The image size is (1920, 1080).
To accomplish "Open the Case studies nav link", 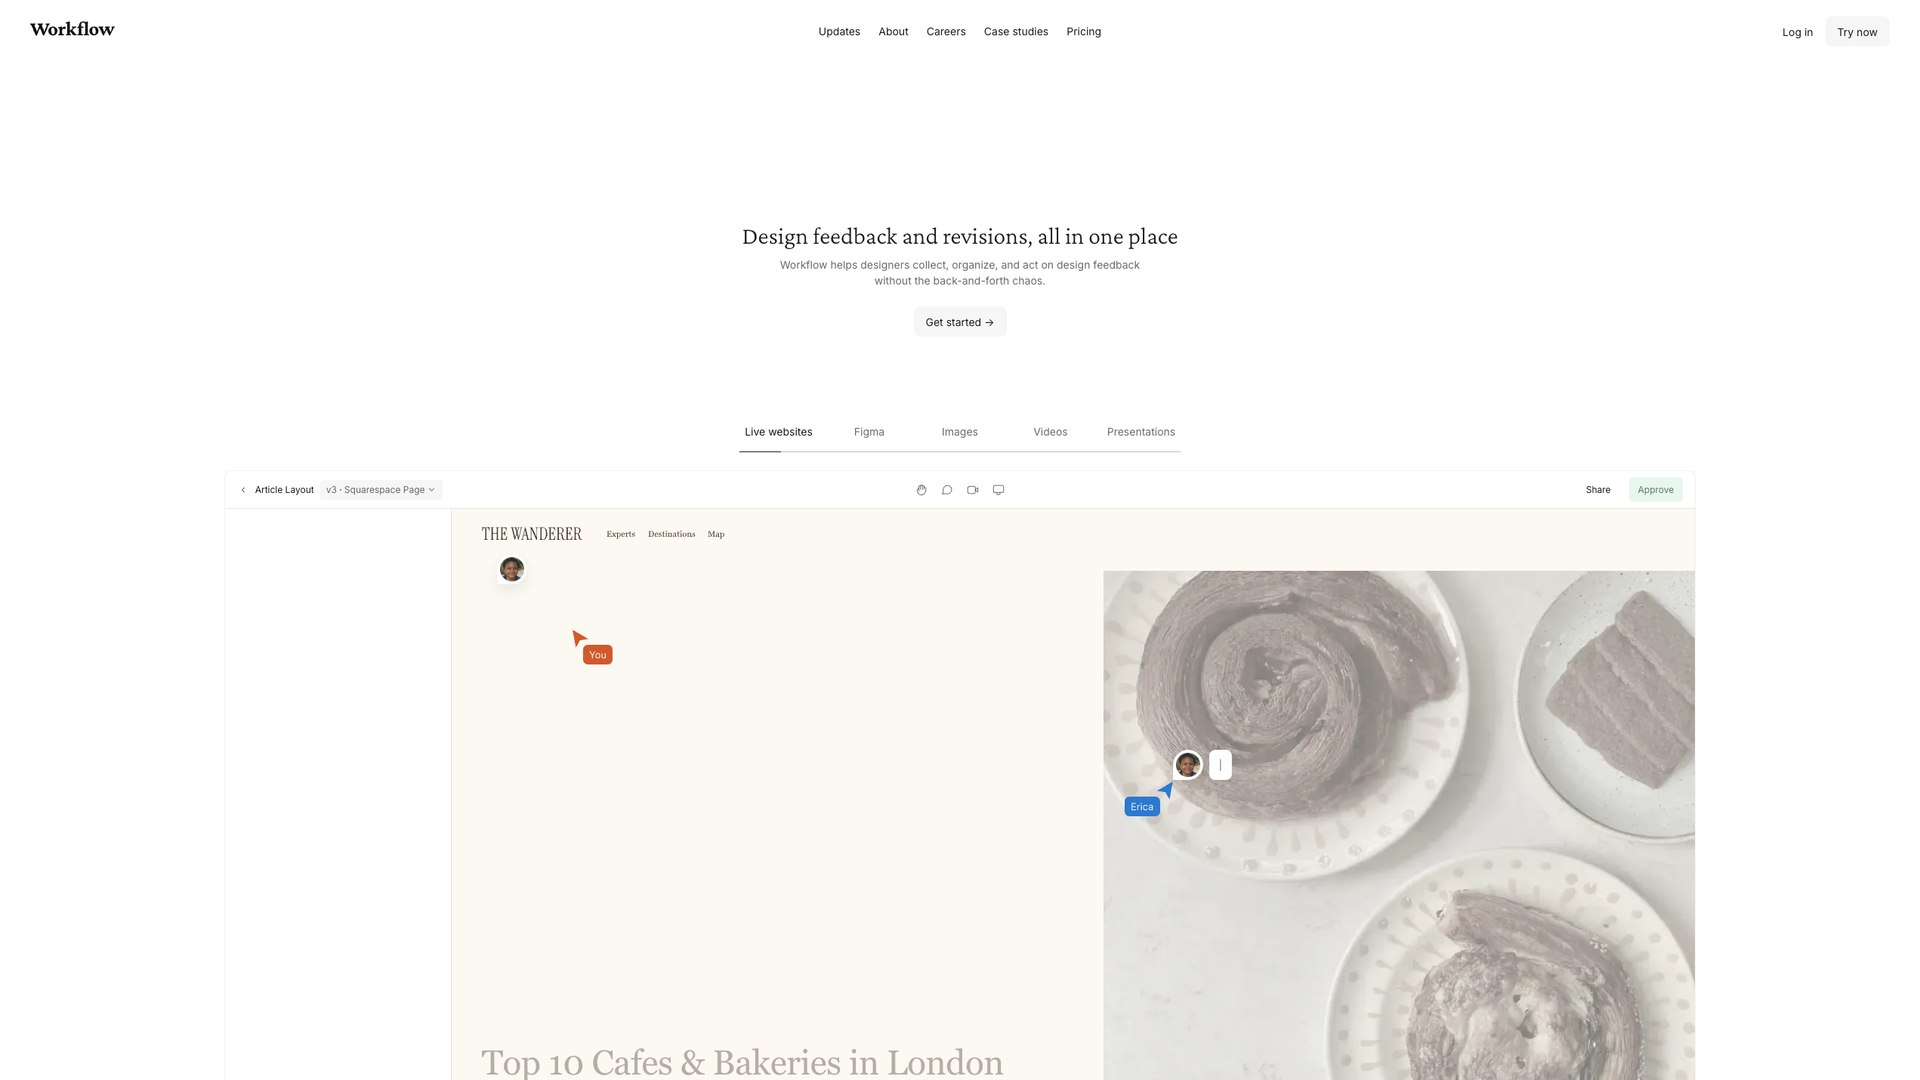I will coord(1016,32).
